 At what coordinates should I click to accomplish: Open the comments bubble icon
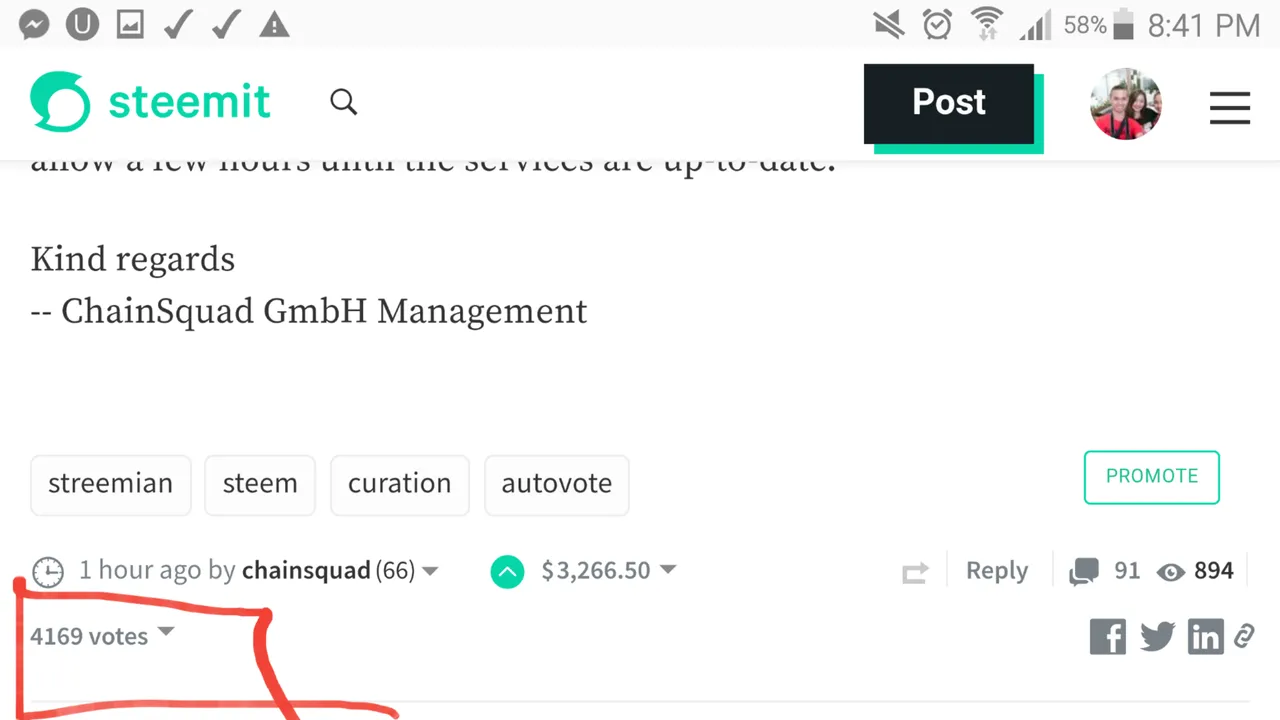pos(1084,572)
